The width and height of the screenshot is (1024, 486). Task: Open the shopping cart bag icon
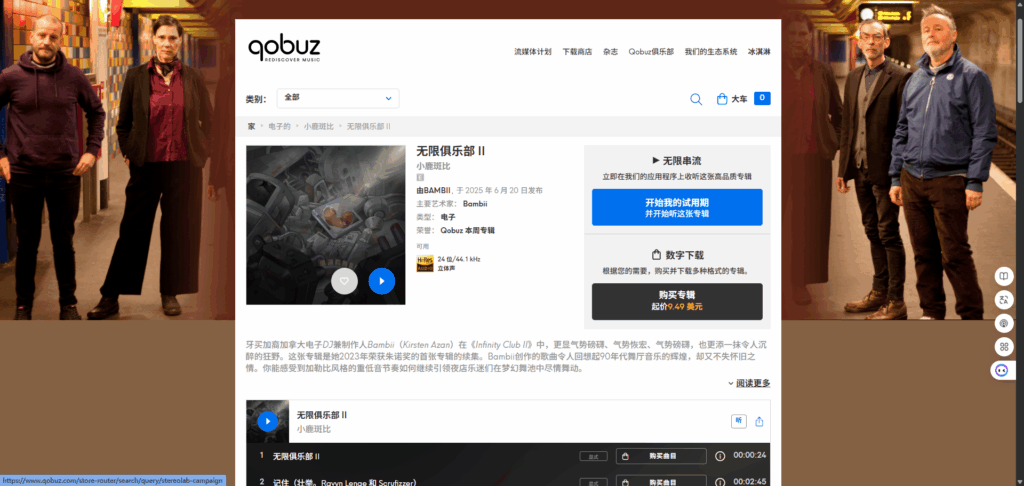click(722, 99)
